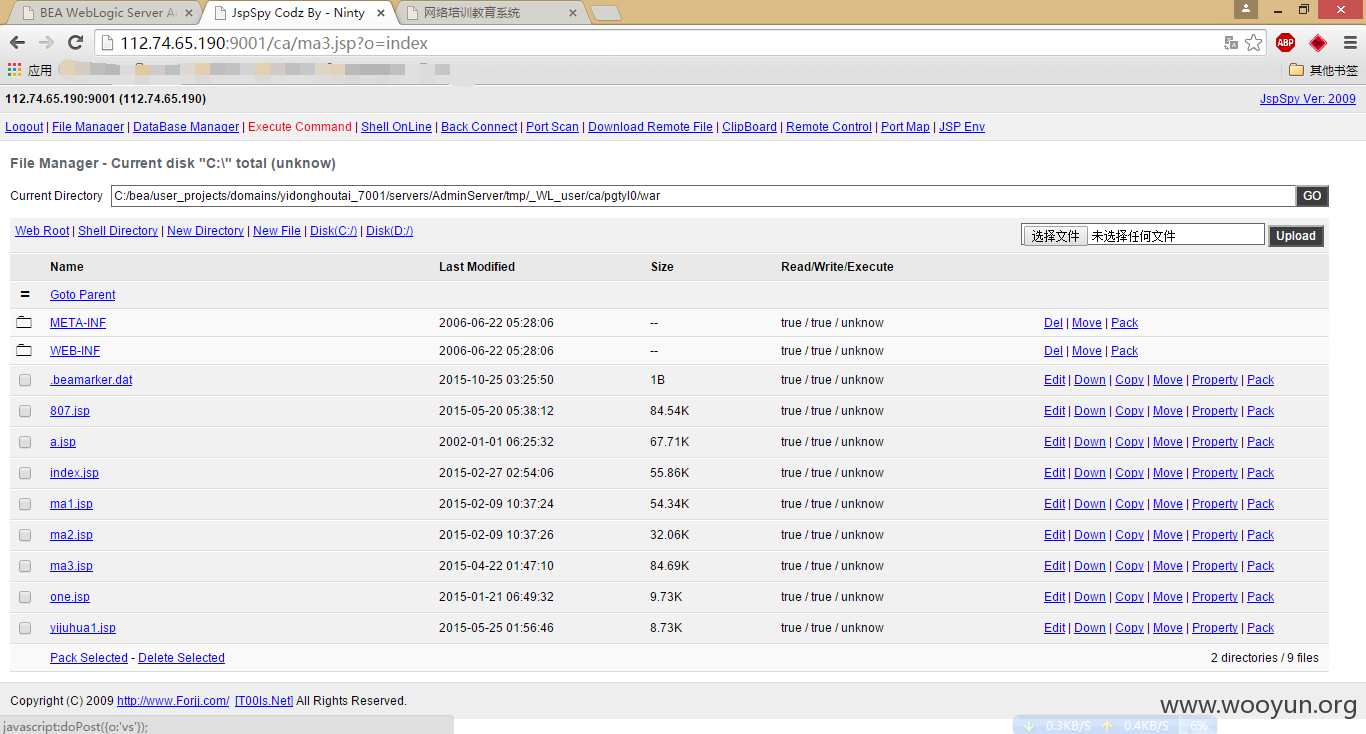Open Remote Control menu link
Image resolution: width=1366 pixels, height=734 pixels.
829,127
